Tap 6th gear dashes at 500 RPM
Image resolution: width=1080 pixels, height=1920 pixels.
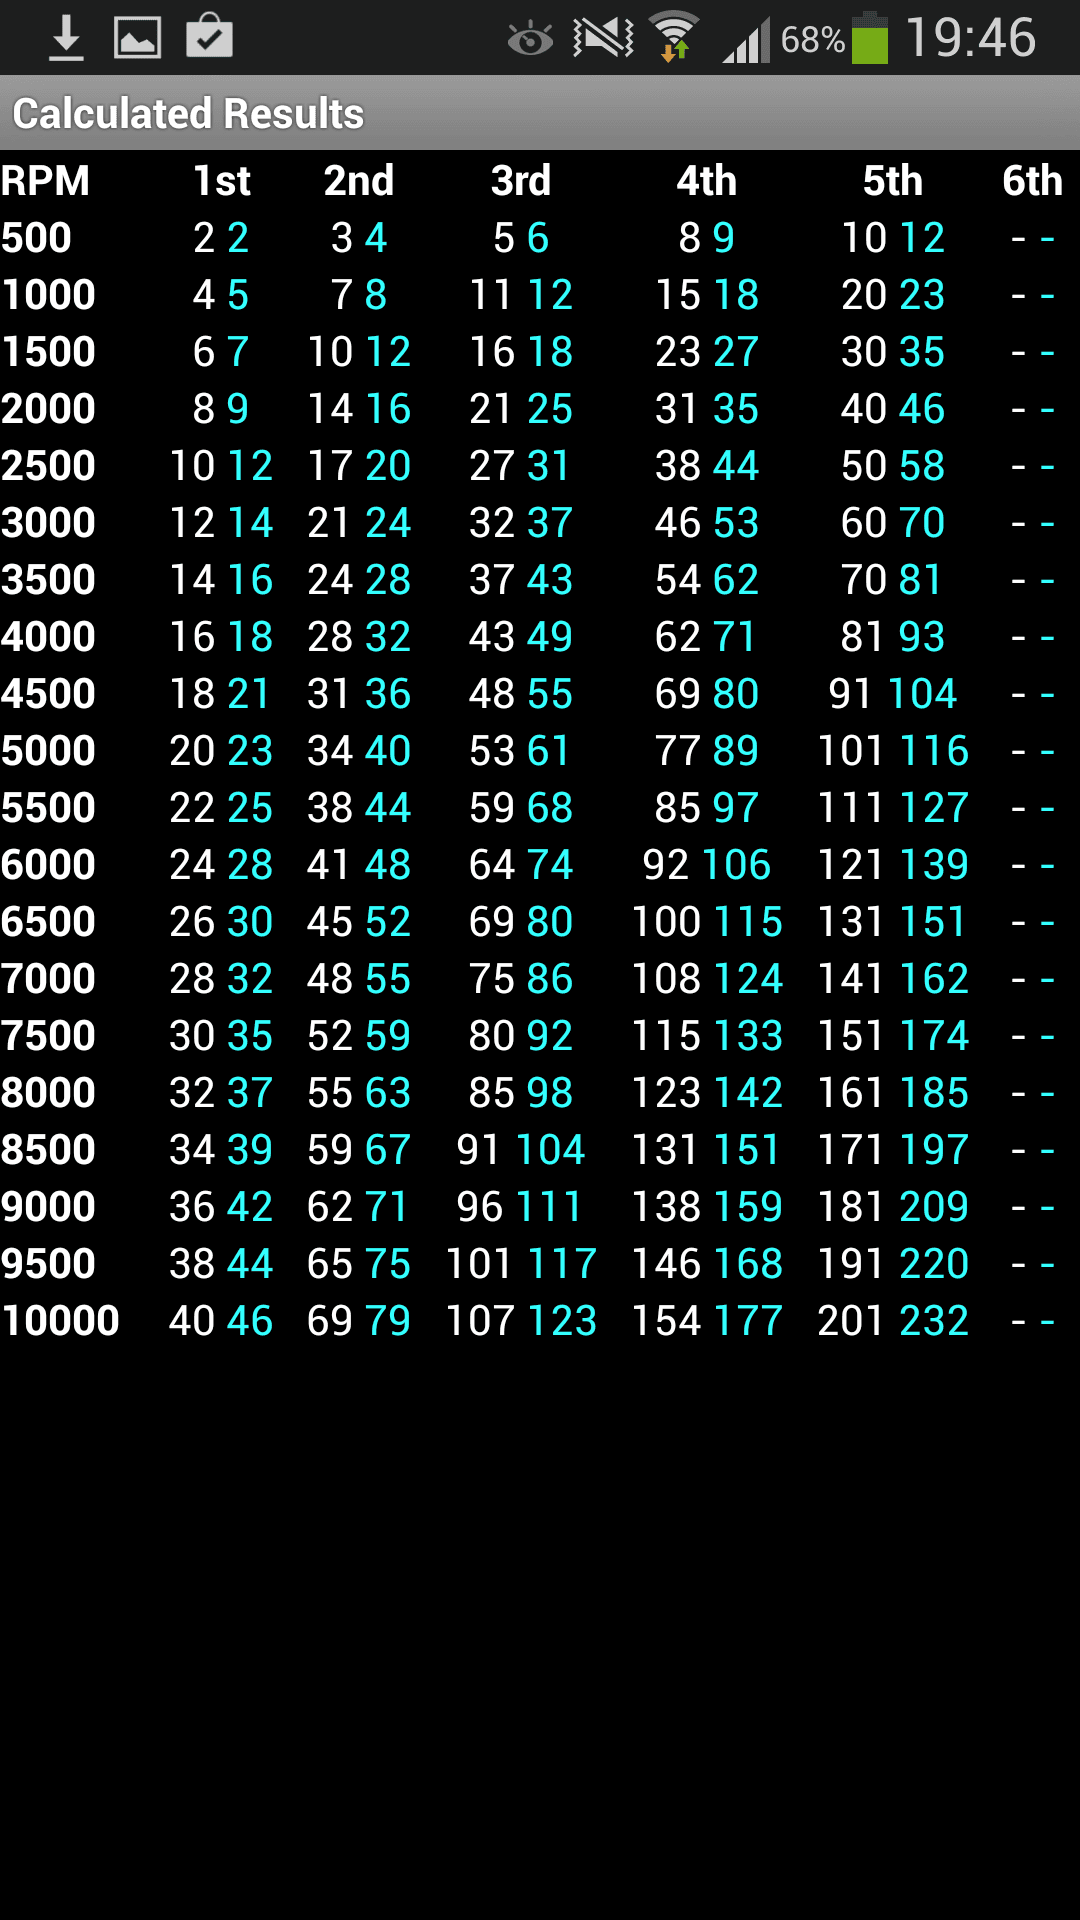pos(1033,238)
